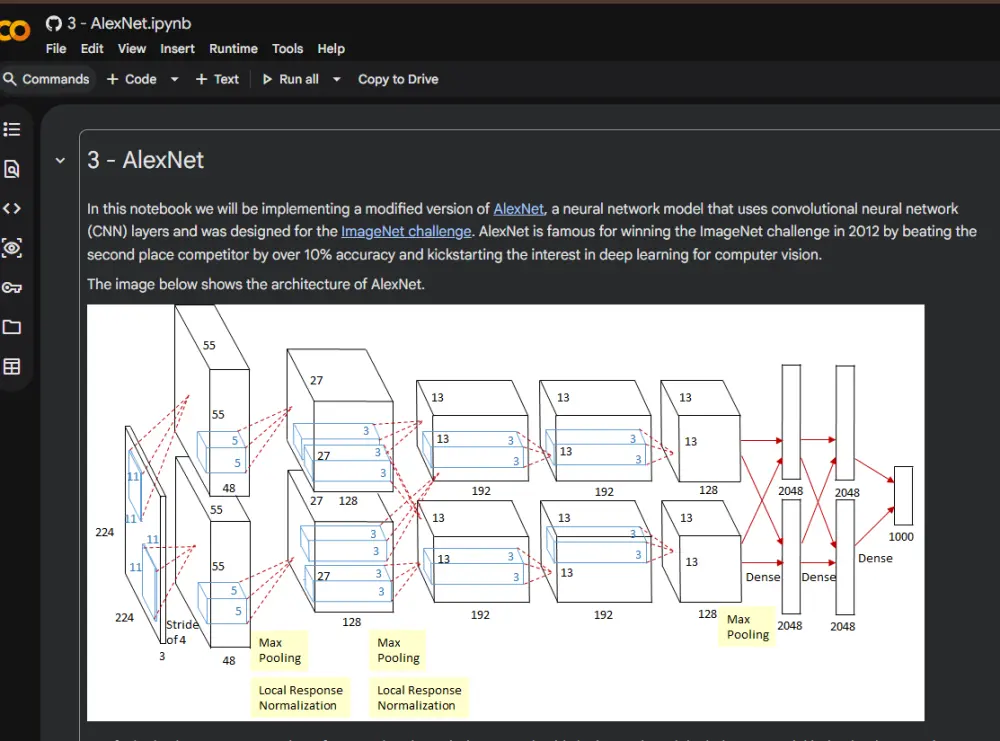Open the Edit menu

coord(92,48)
